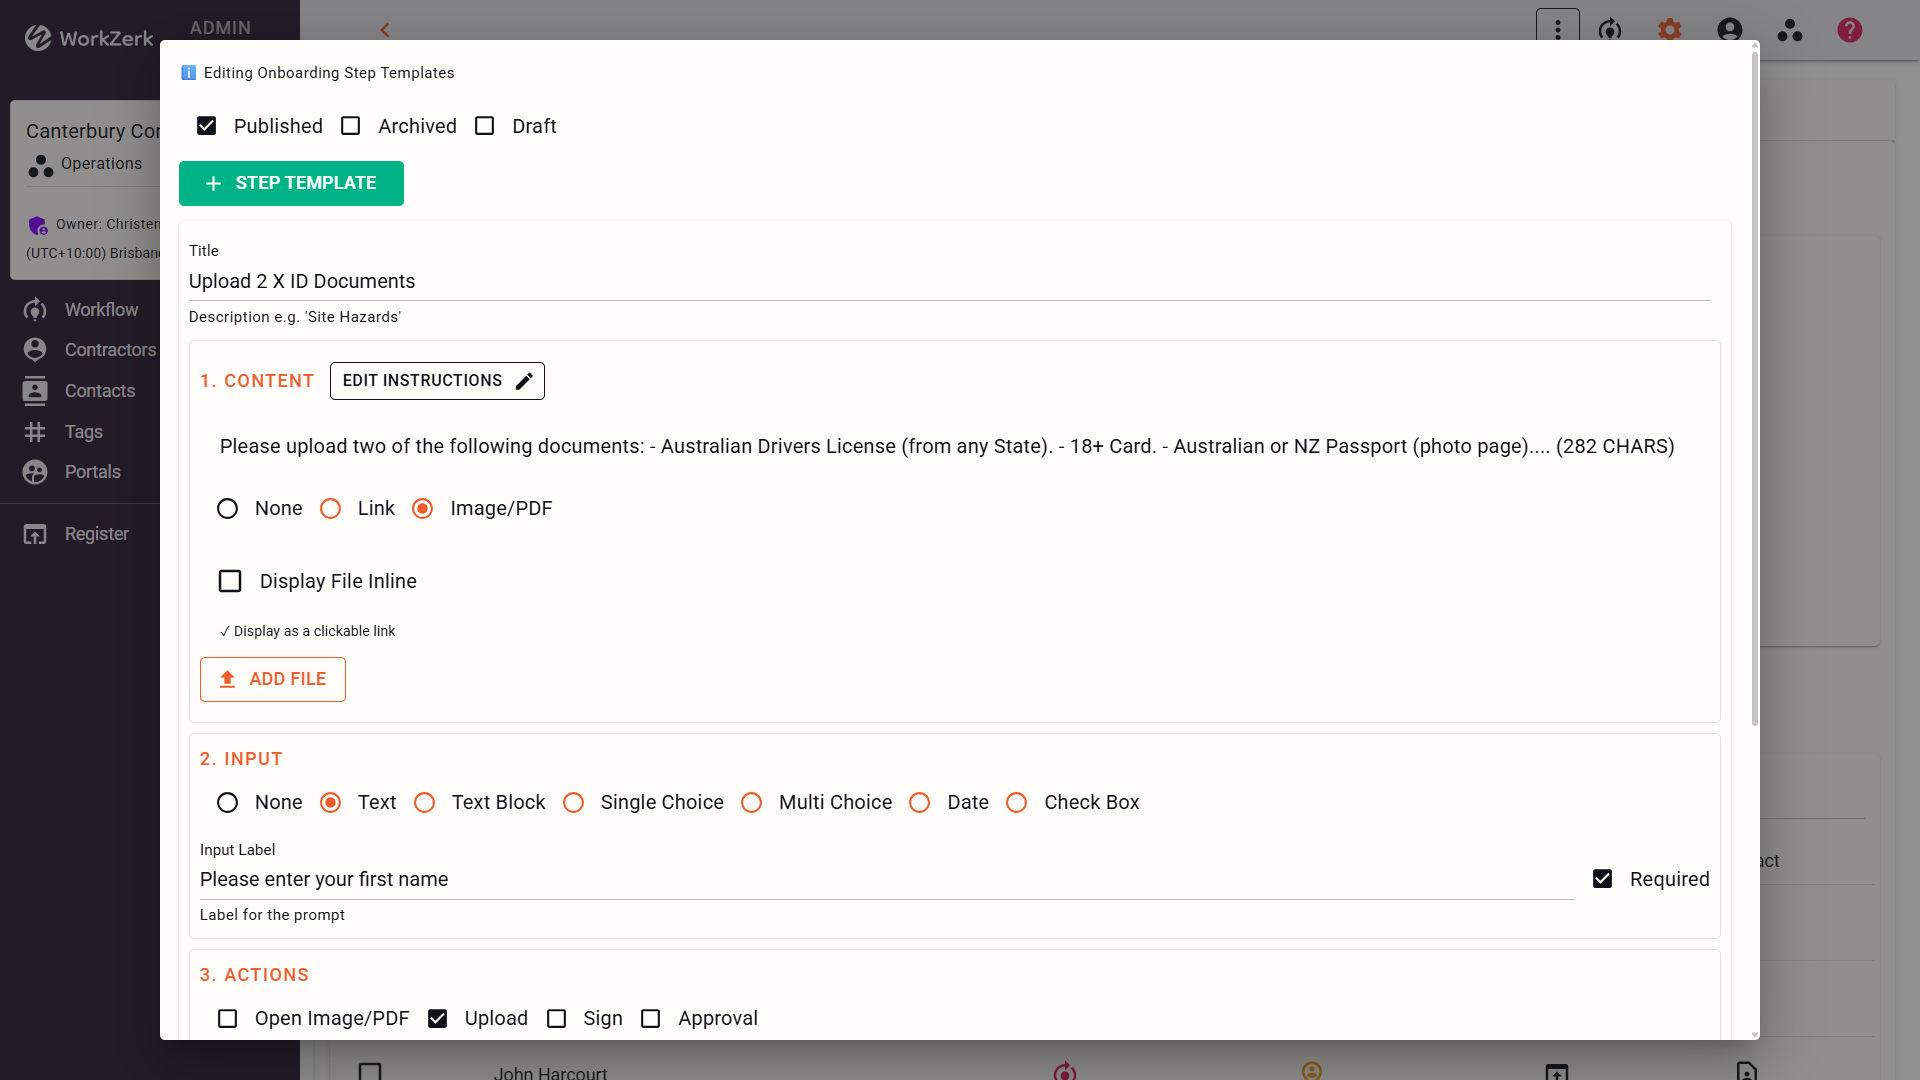Image resolution: width=1920 pixels, height=1080 pixels.
Task: Click the pencil icon on Edit Instructions
Action: pyautogui.click(x=524, y=381)
